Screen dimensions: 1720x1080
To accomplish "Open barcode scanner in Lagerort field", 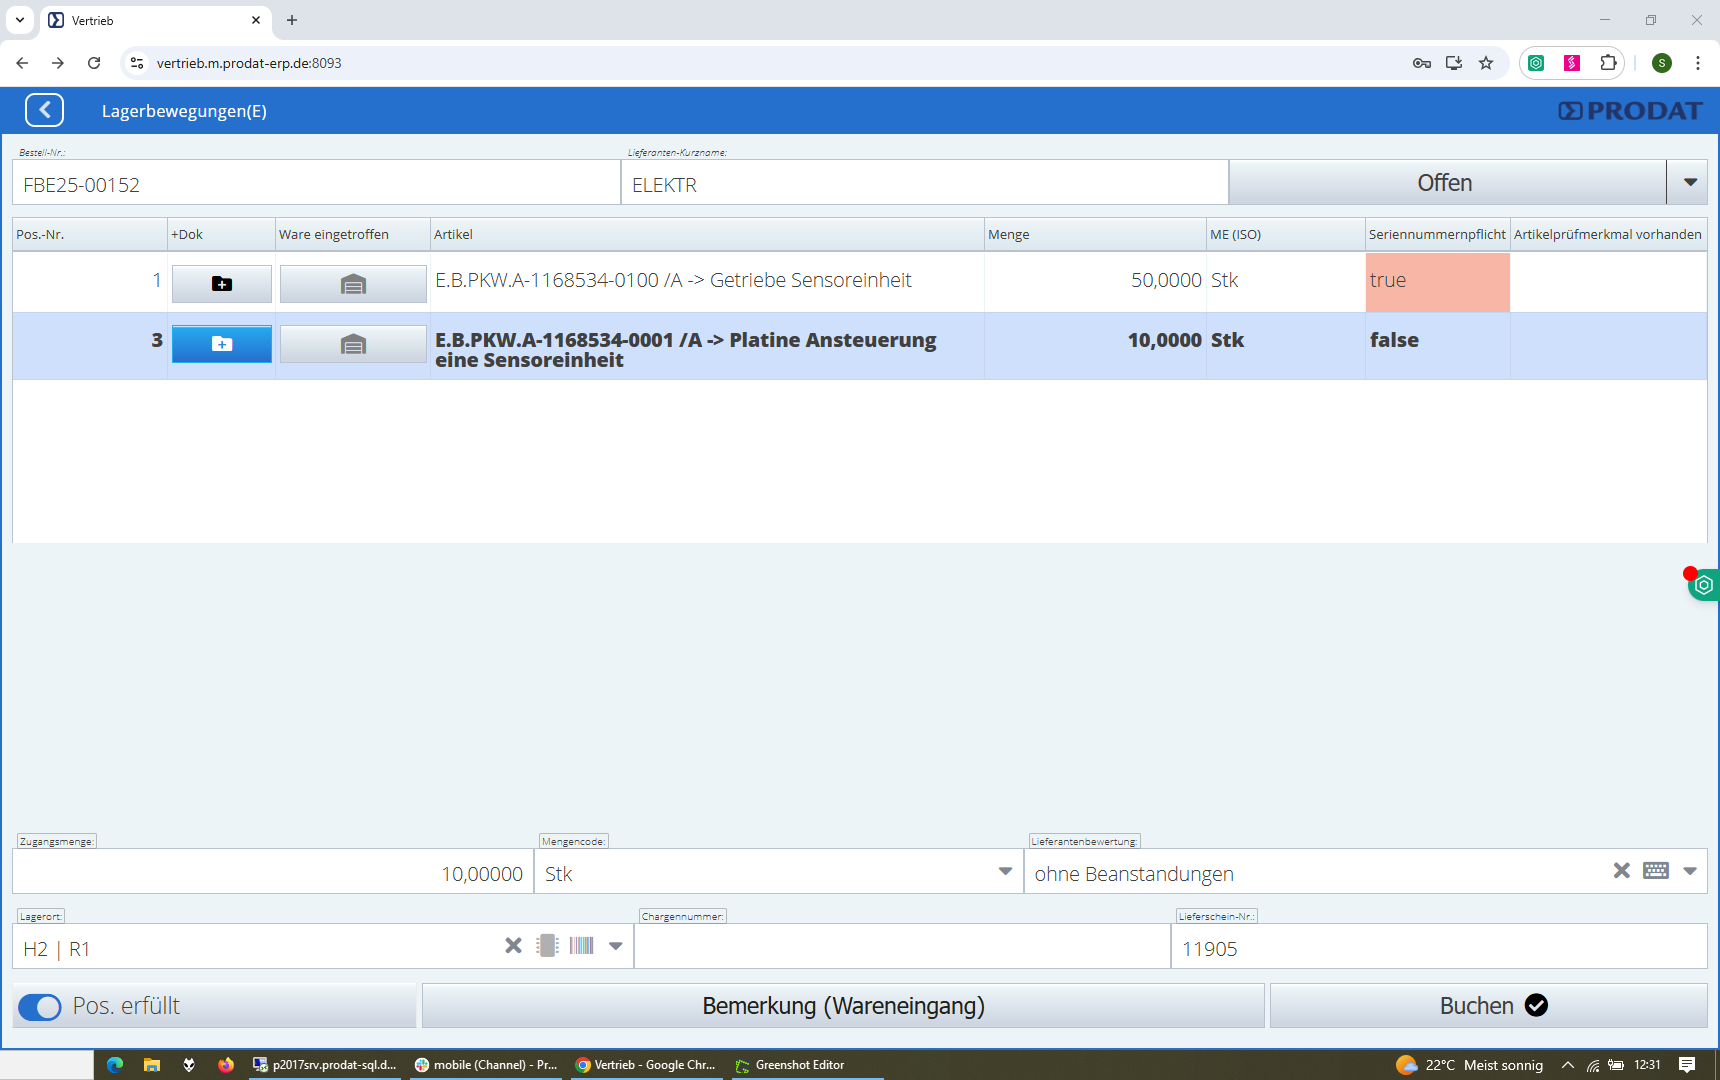I will point(581,946).
